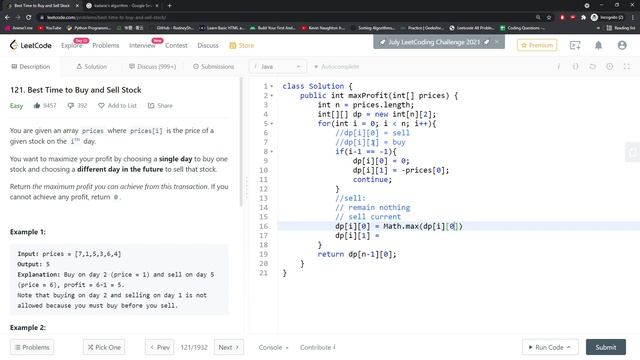Click the Premium button
The width and height of the screenshot is (640, 360).
point(537,45)
